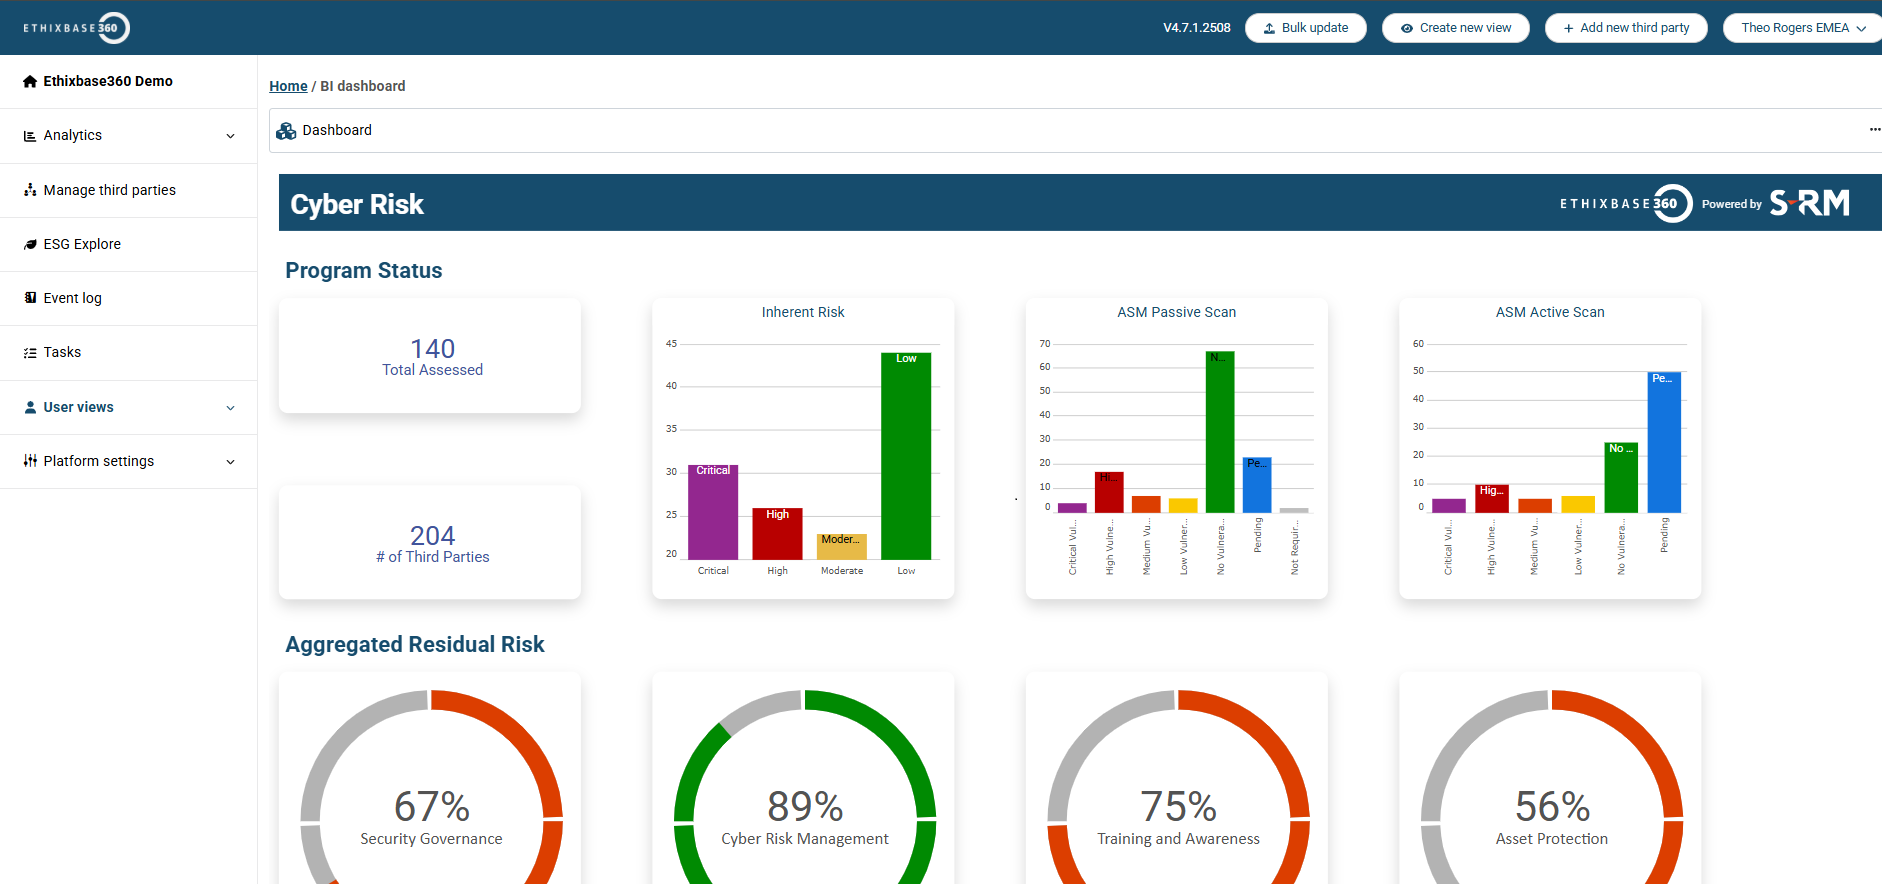The width and height of the screenshot is (1882, 884).
Task: Click the Analytics chart icon in sidebar
Action: (30, 136)
